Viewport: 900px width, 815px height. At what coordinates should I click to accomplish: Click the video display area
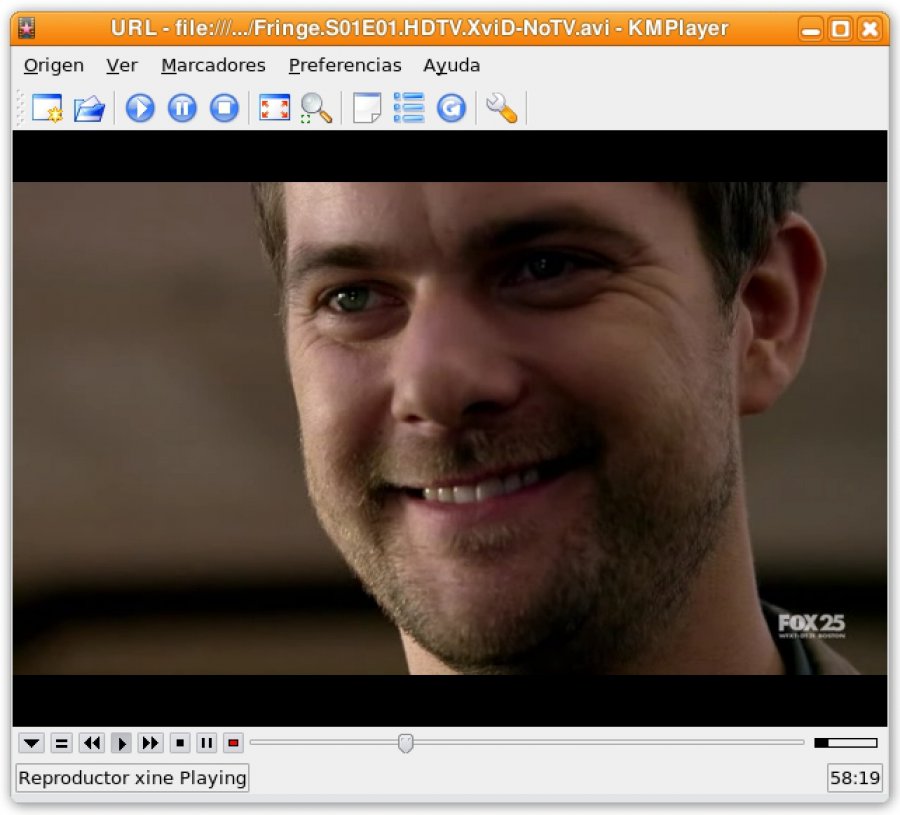[x=450, y=428]
